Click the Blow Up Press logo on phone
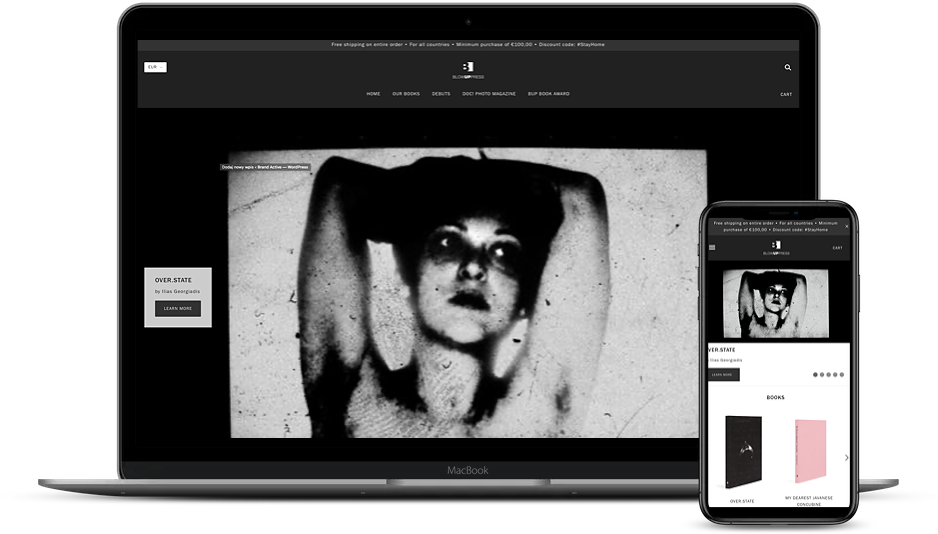Image resolution: width=938 pixels, height=534 pixels. [x=776, y=248]
